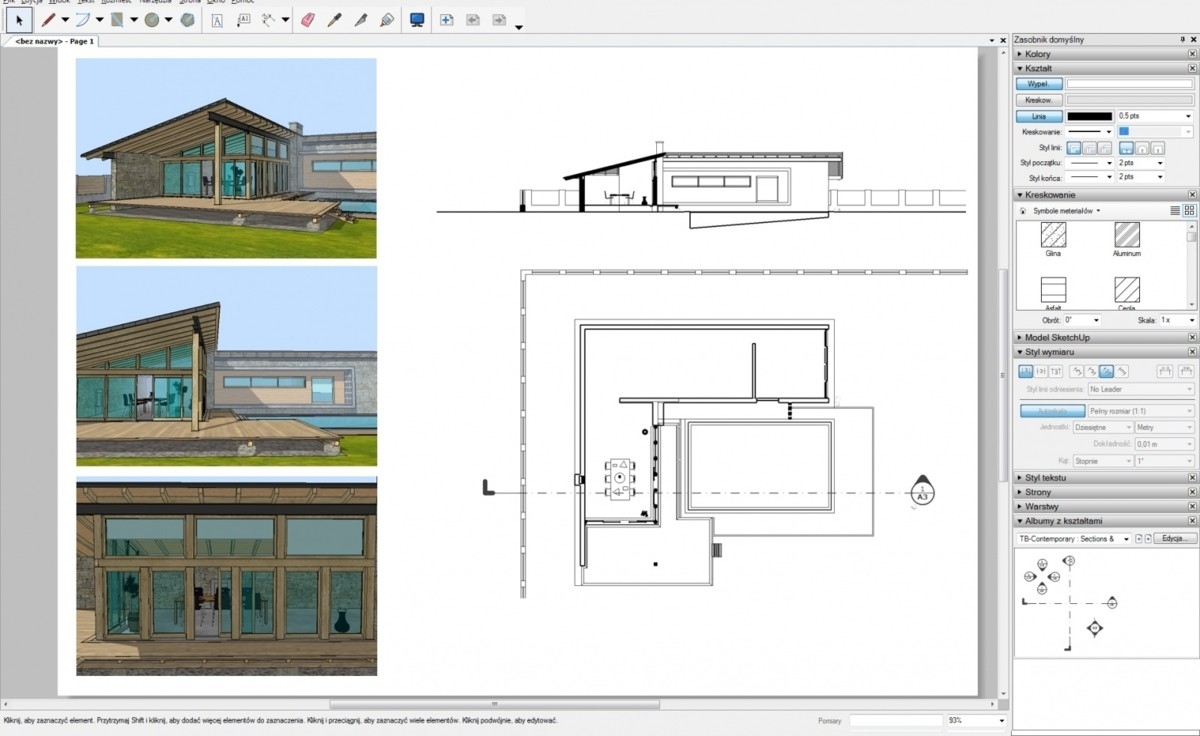
Task: Activate the eyedropper style tool
Action: pyautogui.click(x=335, y=20)
